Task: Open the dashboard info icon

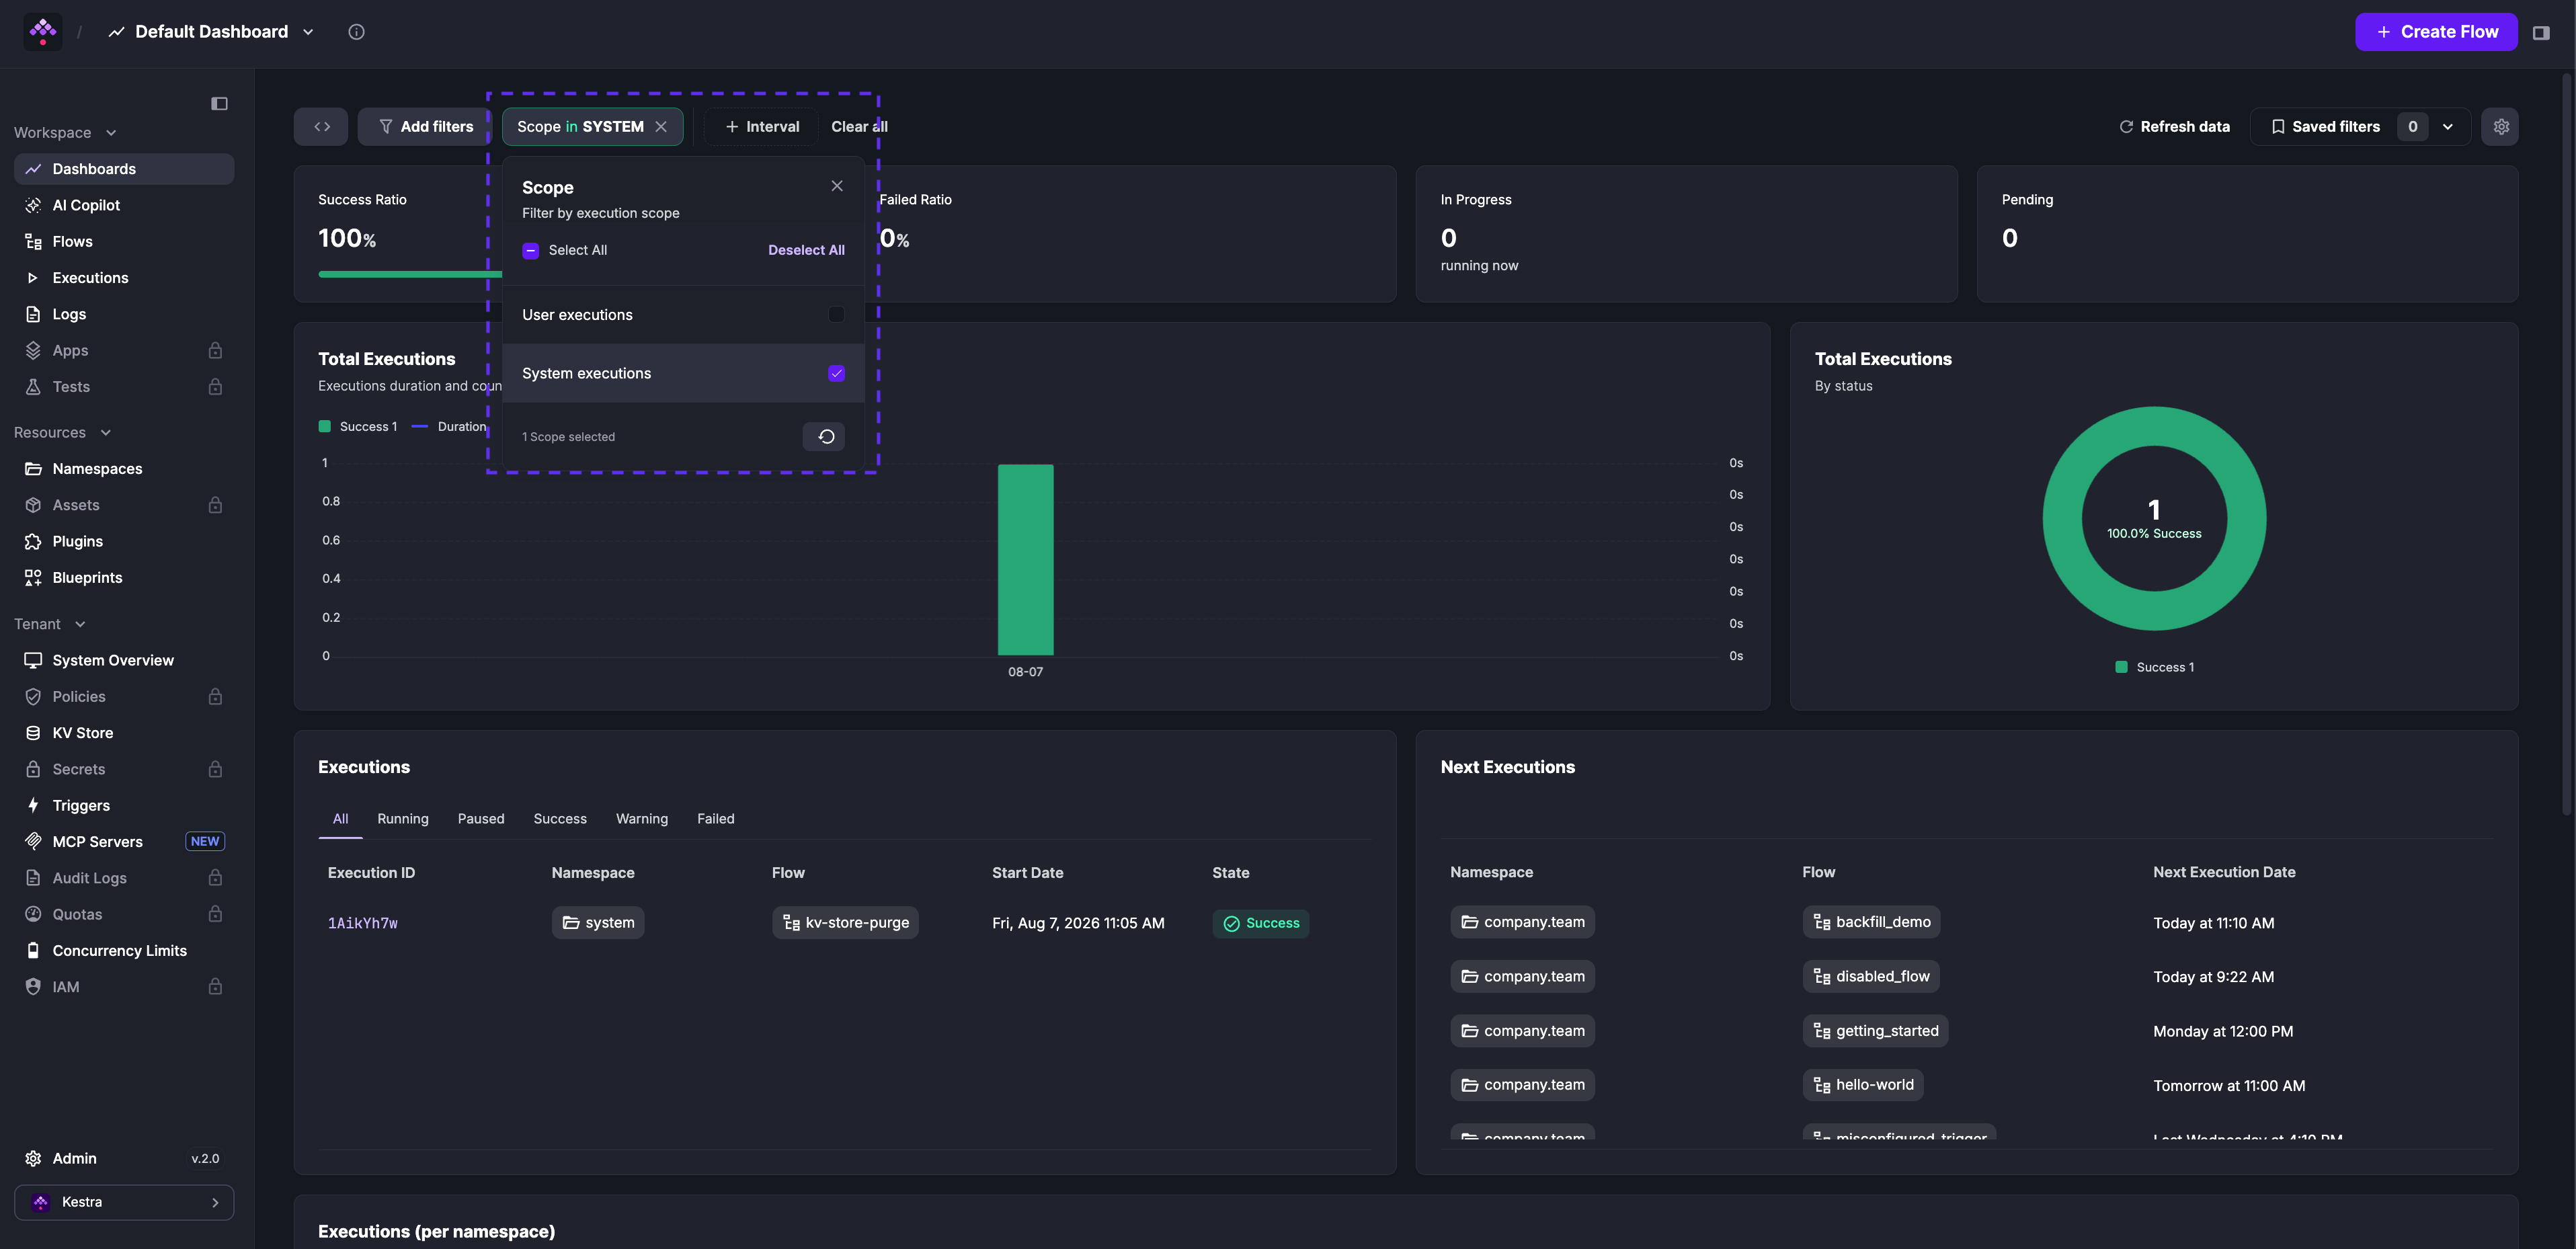Action: click(x=356, y=32)
